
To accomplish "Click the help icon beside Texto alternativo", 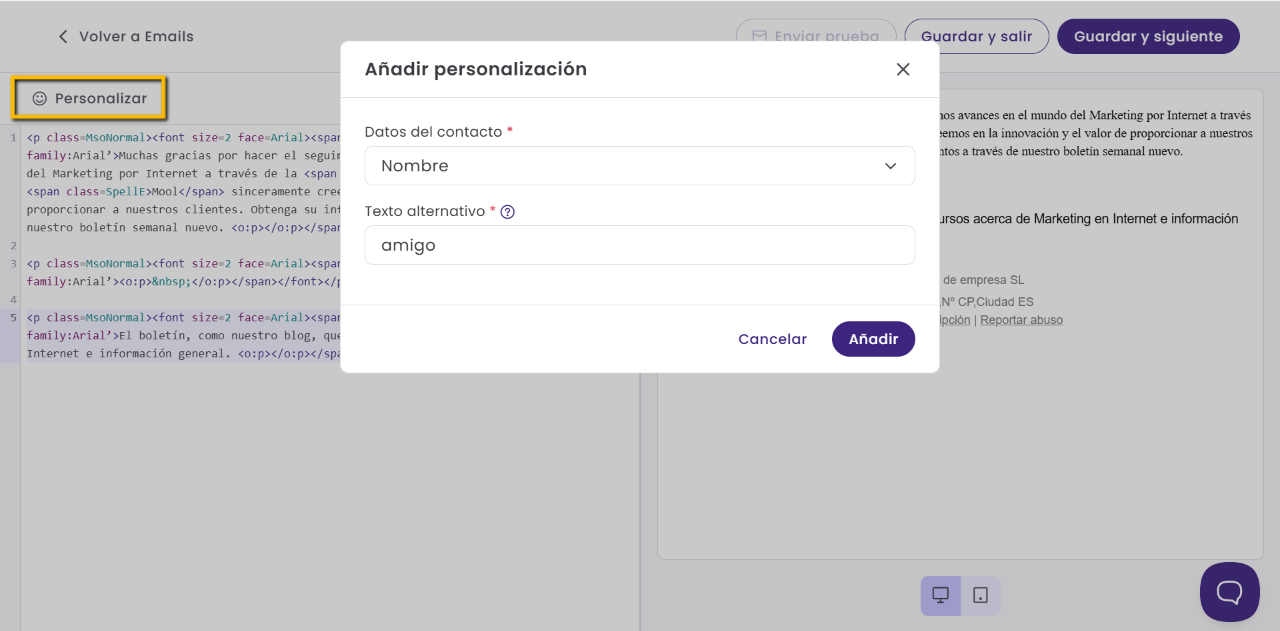I will click(x=507, y=212).
